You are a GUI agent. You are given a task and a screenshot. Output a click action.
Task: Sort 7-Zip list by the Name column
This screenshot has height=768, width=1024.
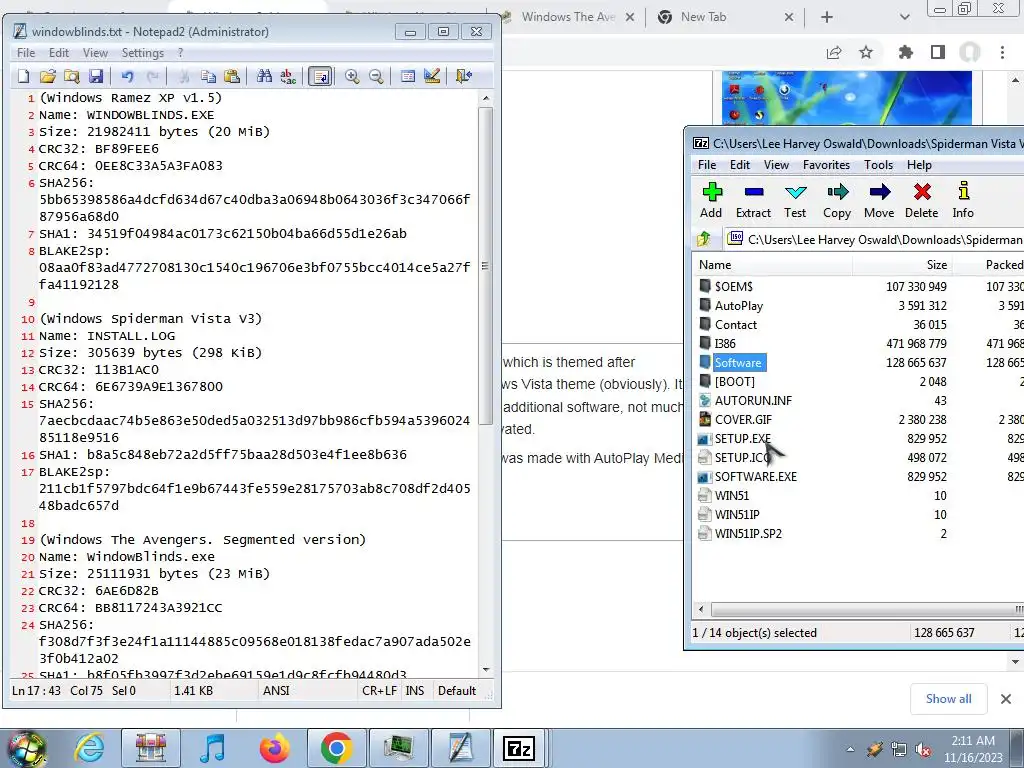pyautogui.click(x=773, y=264)
